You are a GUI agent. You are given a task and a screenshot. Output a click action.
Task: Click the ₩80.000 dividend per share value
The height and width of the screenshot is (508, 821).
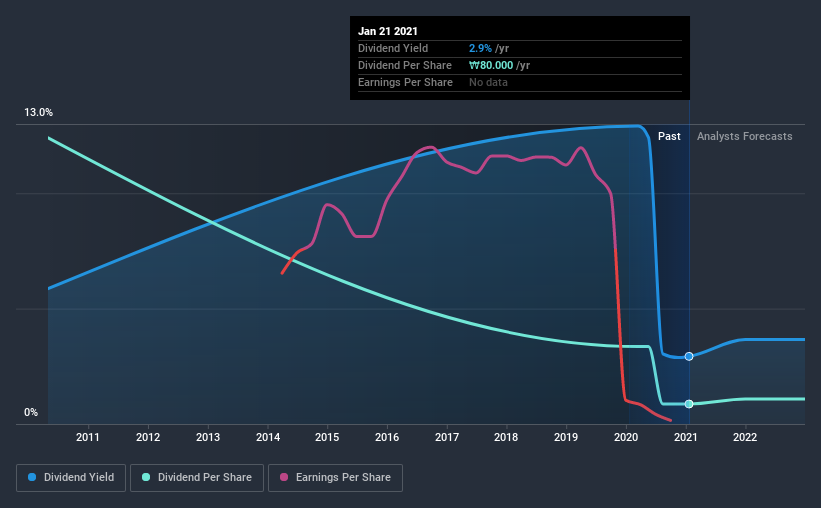pos(491,65)
